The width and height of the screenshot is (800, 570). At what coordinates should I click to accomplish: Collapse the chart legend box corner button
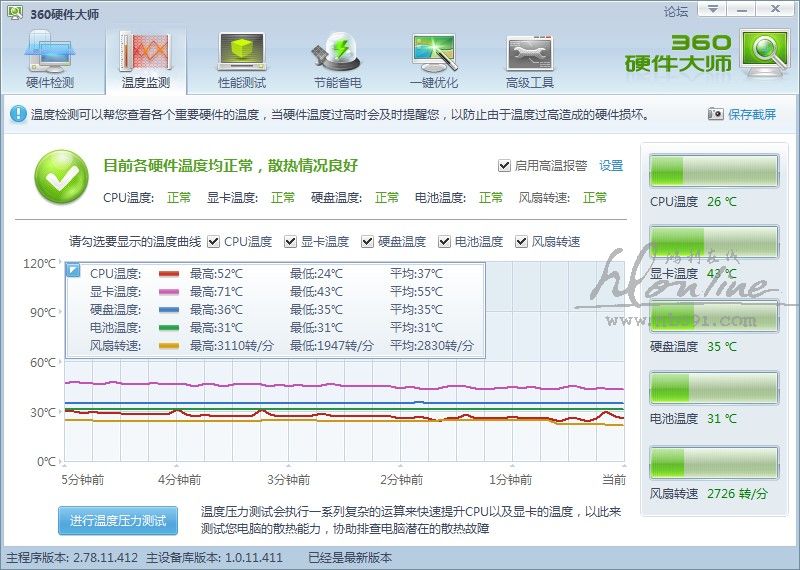tap(73, 270)
